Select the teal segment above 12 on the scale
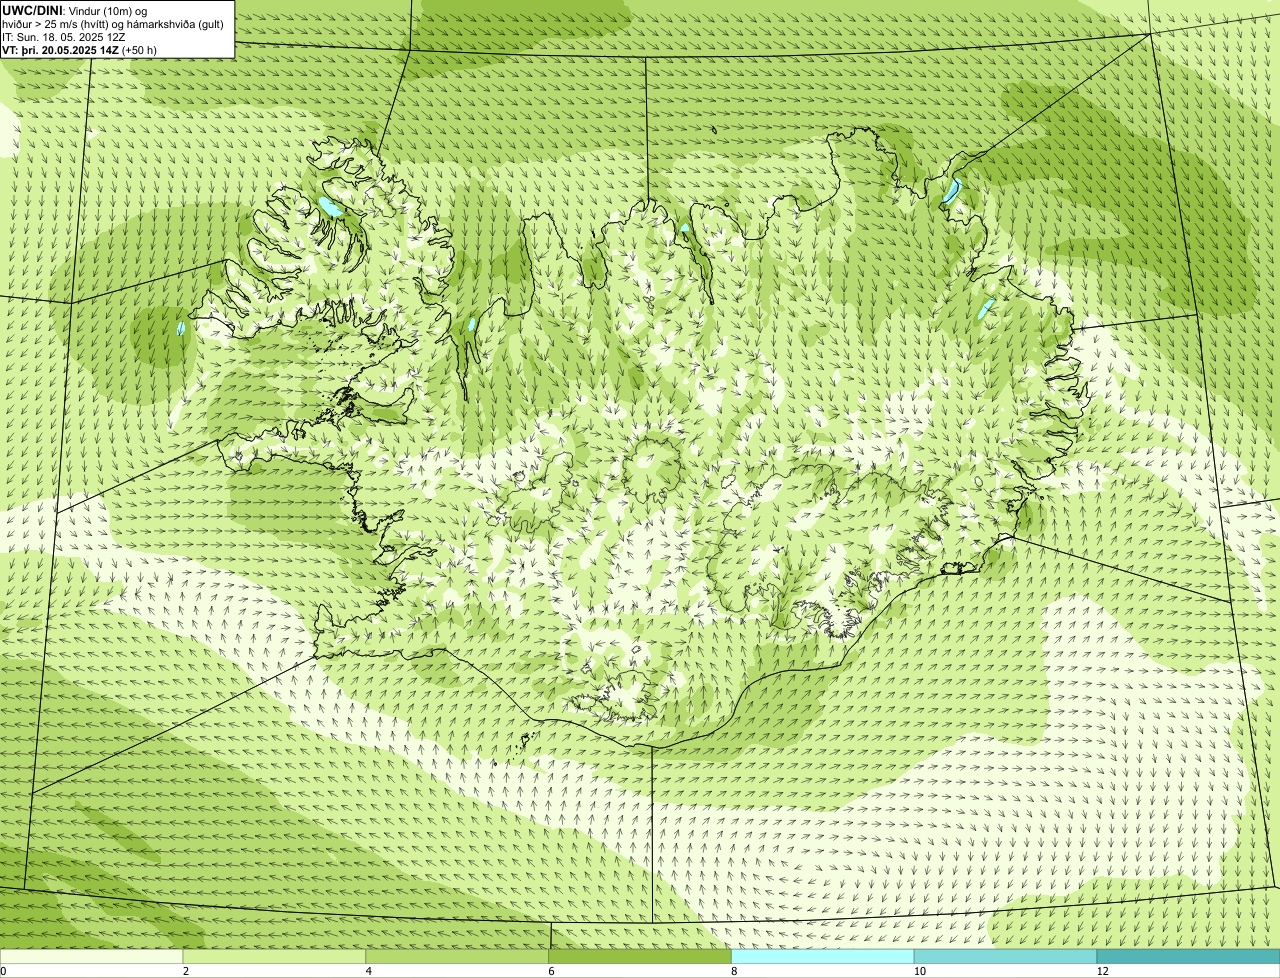The width and height of the screenshot is (1280, 978). coord(1188,957)
